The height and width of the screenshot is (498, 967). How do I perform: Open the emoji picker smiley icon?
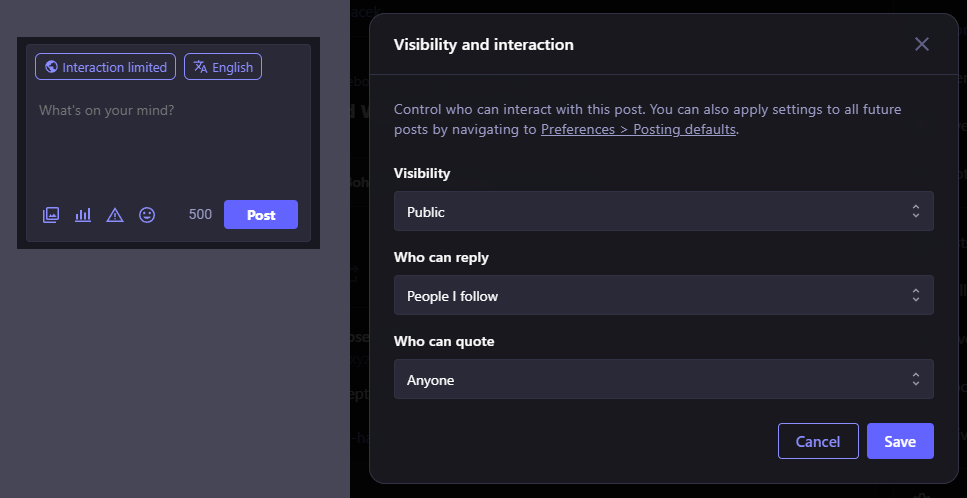tap(147, 215)
